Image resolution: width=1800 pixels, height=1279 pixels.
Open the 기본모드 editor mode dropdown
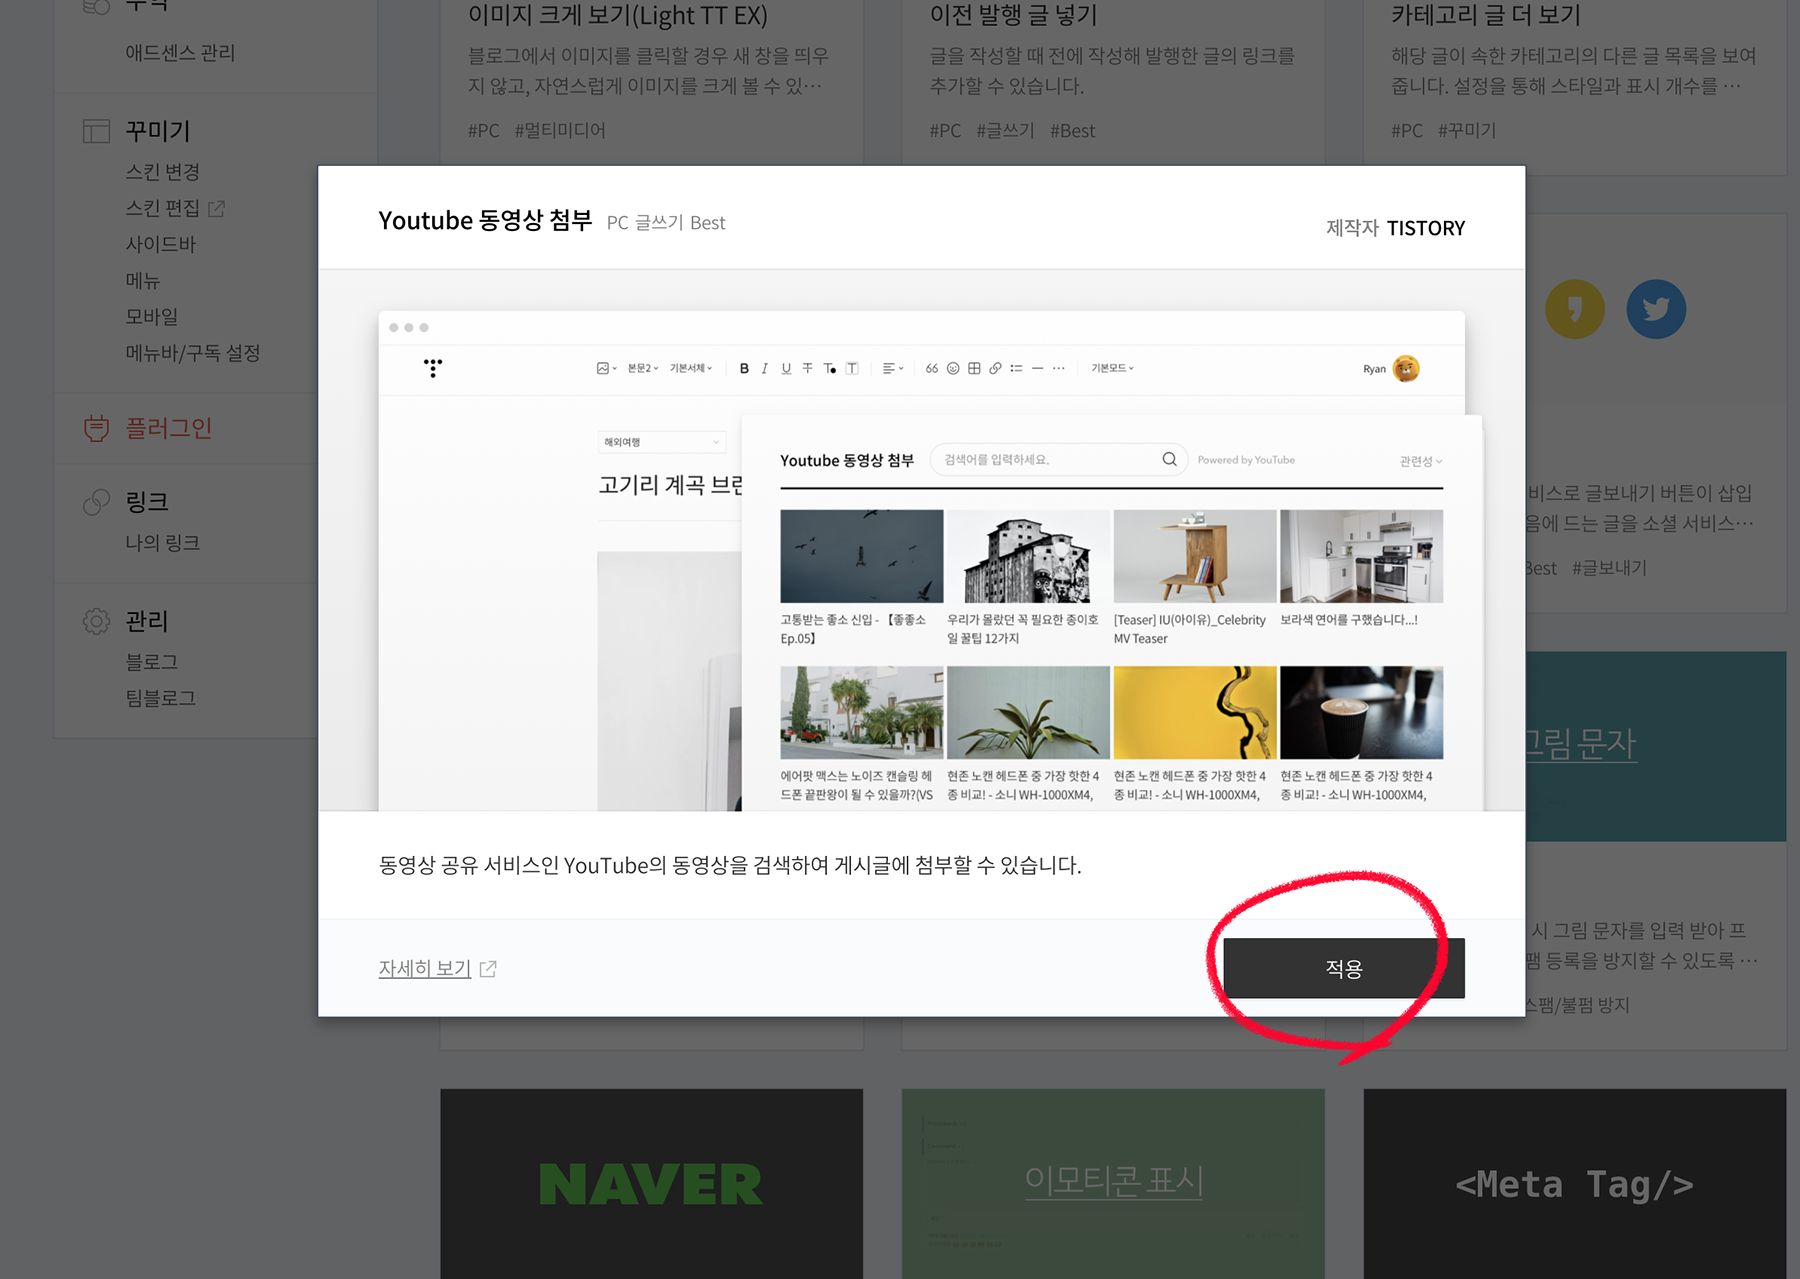pyautogui.click(x=1112, y=368)
